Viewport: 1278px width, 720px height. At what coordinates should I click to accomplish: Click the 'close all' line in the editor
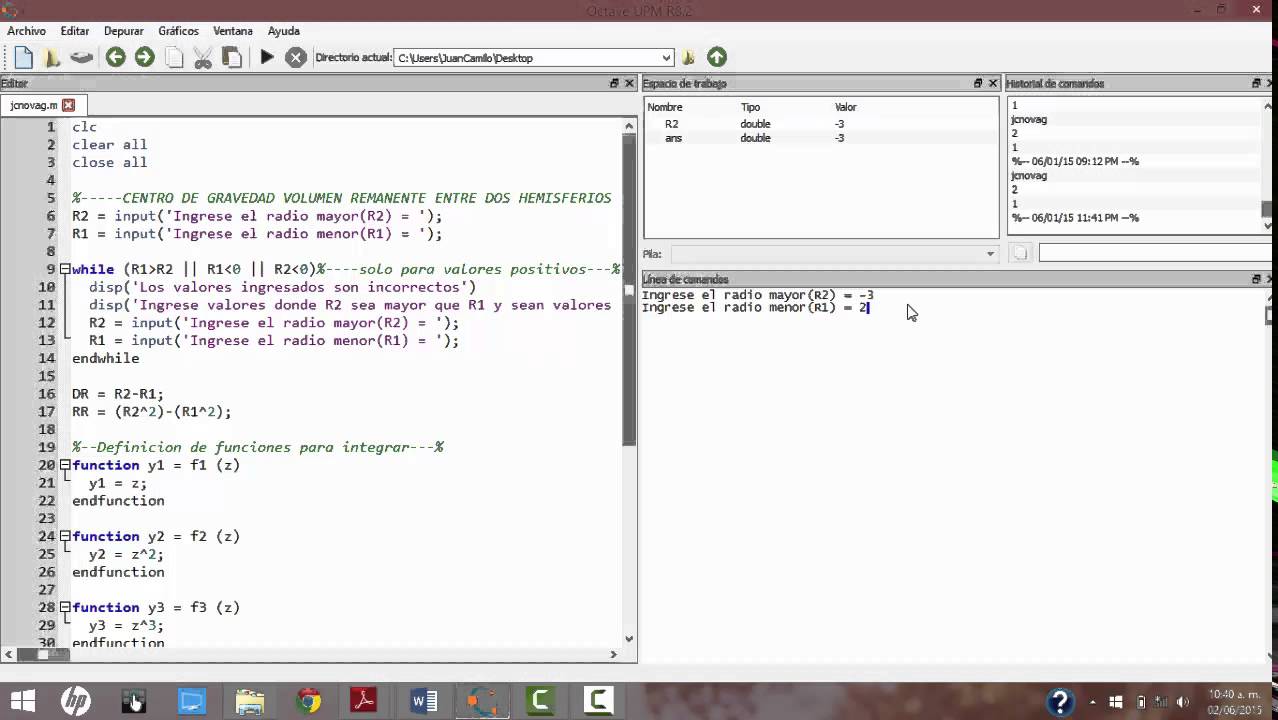click(x=109, y=162)
